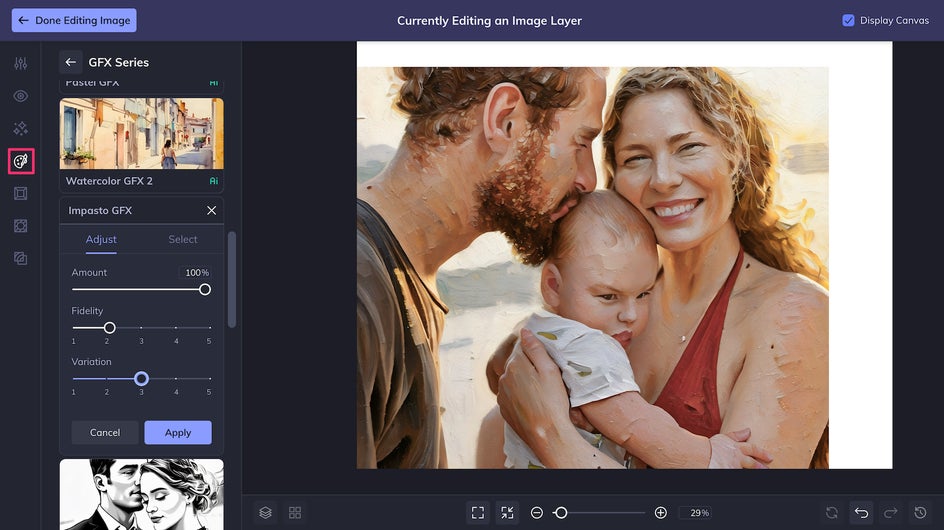The image size is (944, 530).
Task: Close the Impasto GFX settings
Action: pos(211,210)
